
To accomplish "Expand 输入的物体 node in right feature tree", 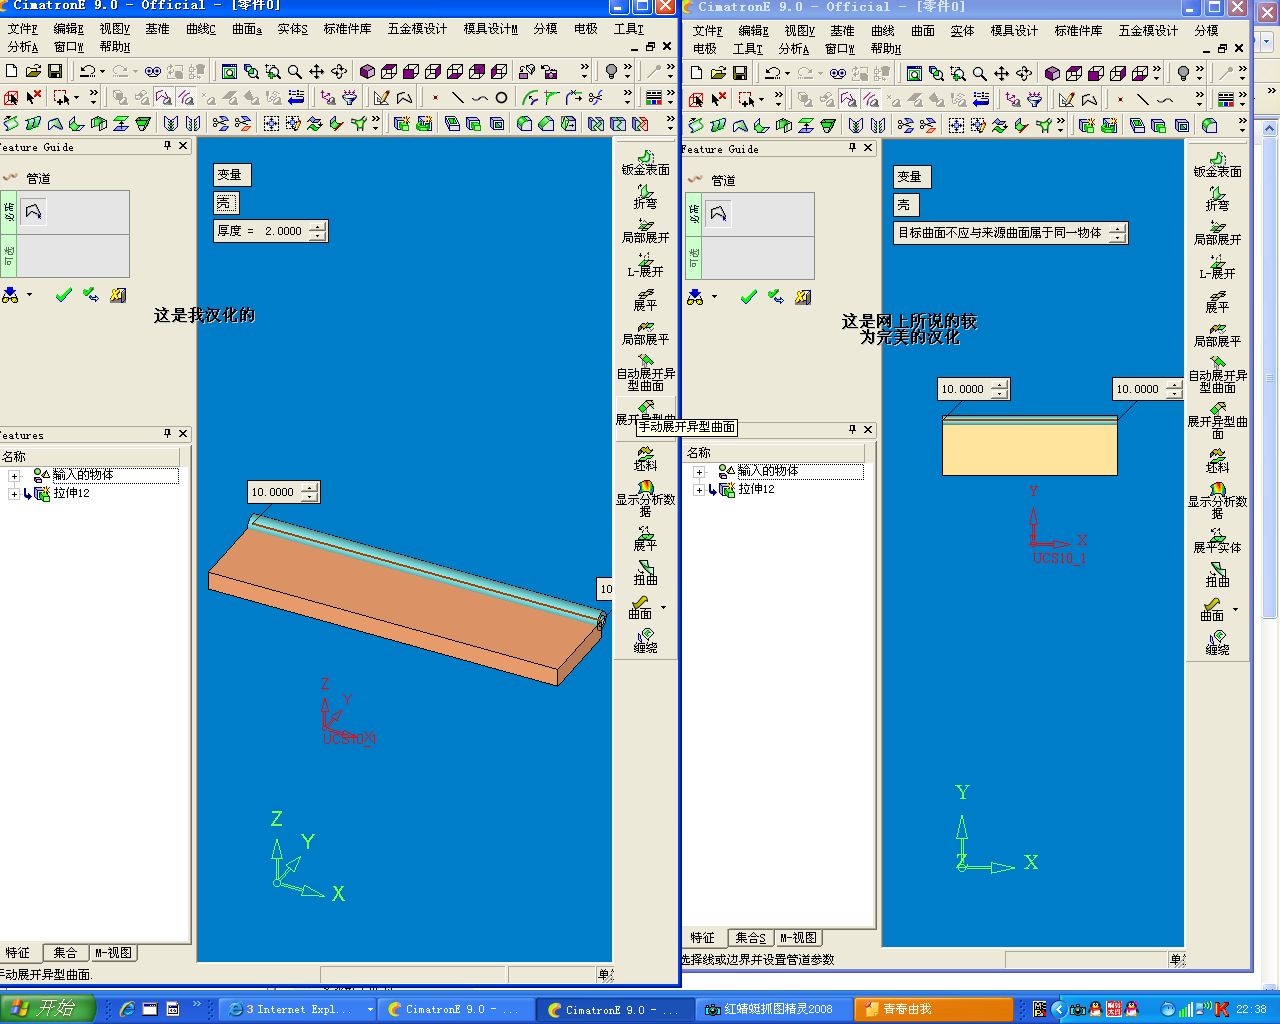I will (x=699, y=472).
